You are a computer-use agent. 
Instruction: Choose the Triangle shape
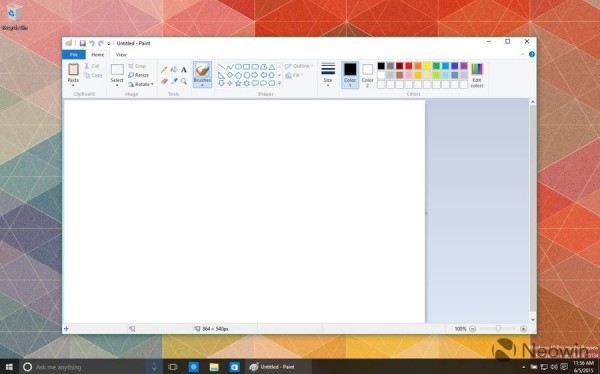click(272, 67)
